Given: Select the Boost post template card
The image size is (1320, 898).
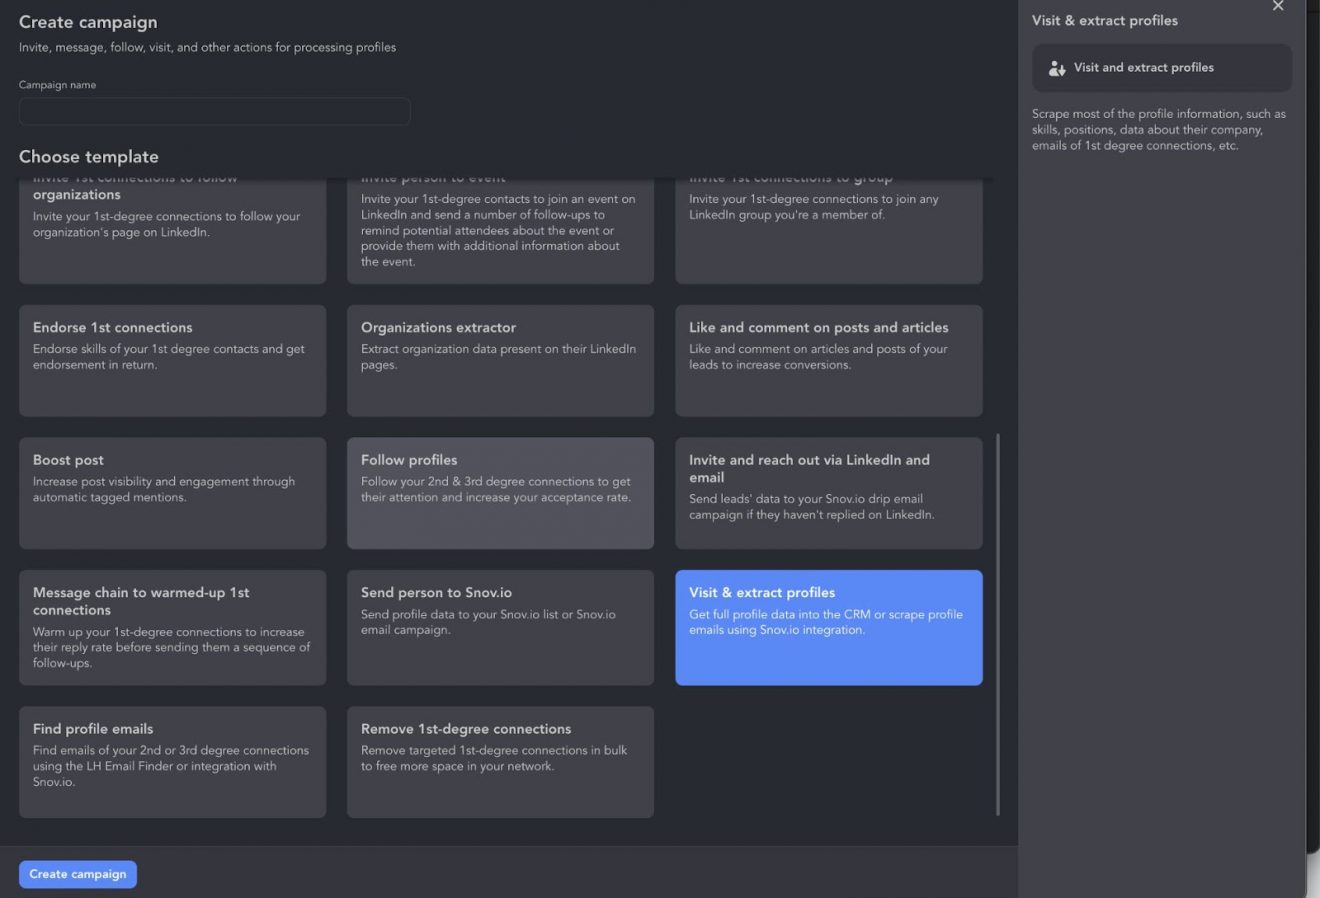Looking at the screenshot, I should click(x=172, y=493).
